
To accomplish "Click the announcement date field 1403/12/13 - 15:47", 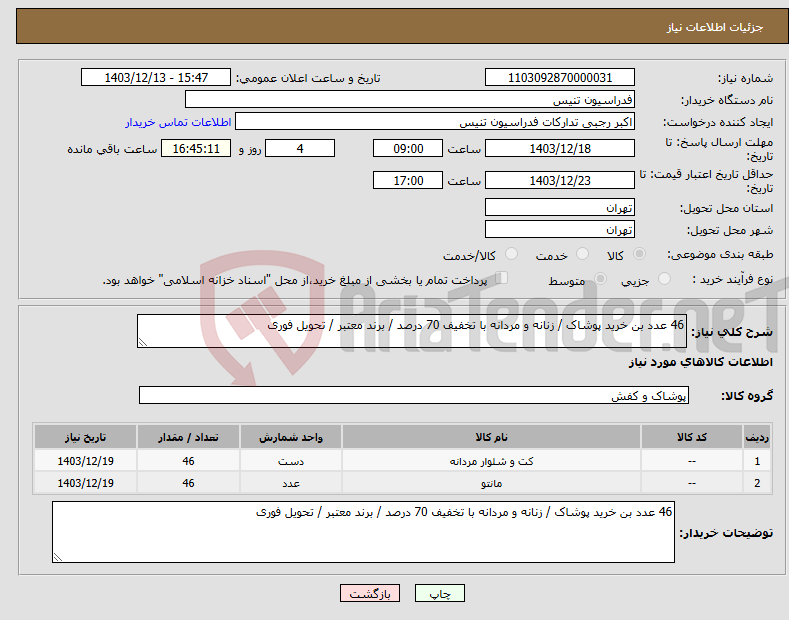I will click(156, 78).
